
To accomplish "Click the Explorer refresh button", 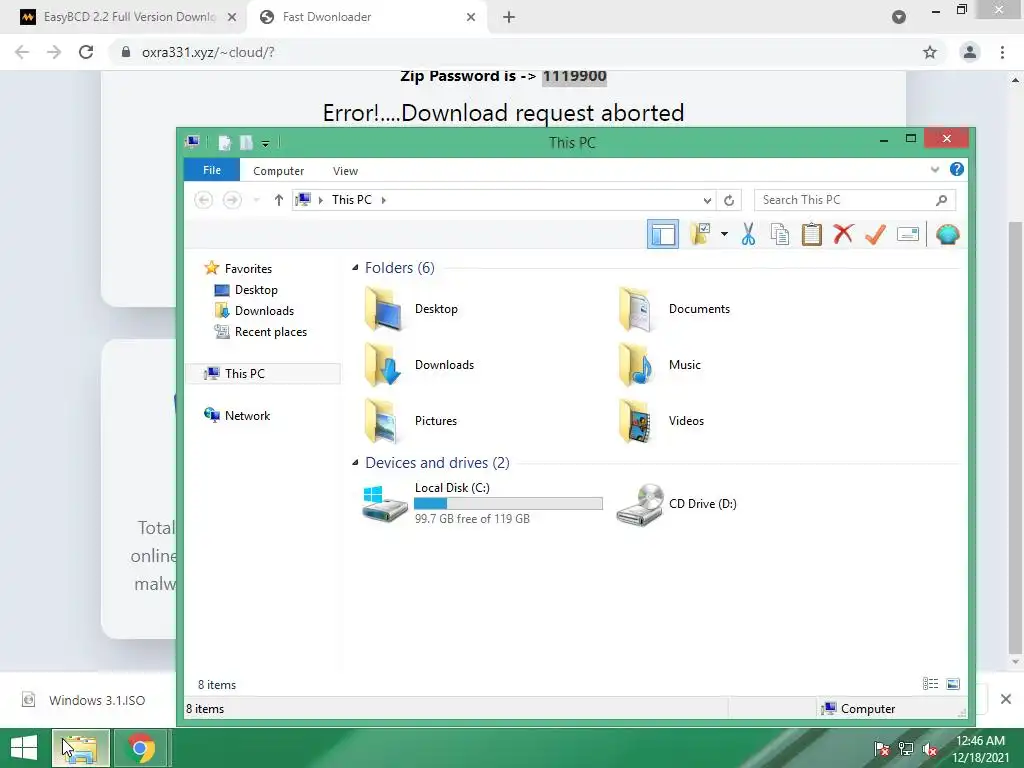I will point(729,200).
